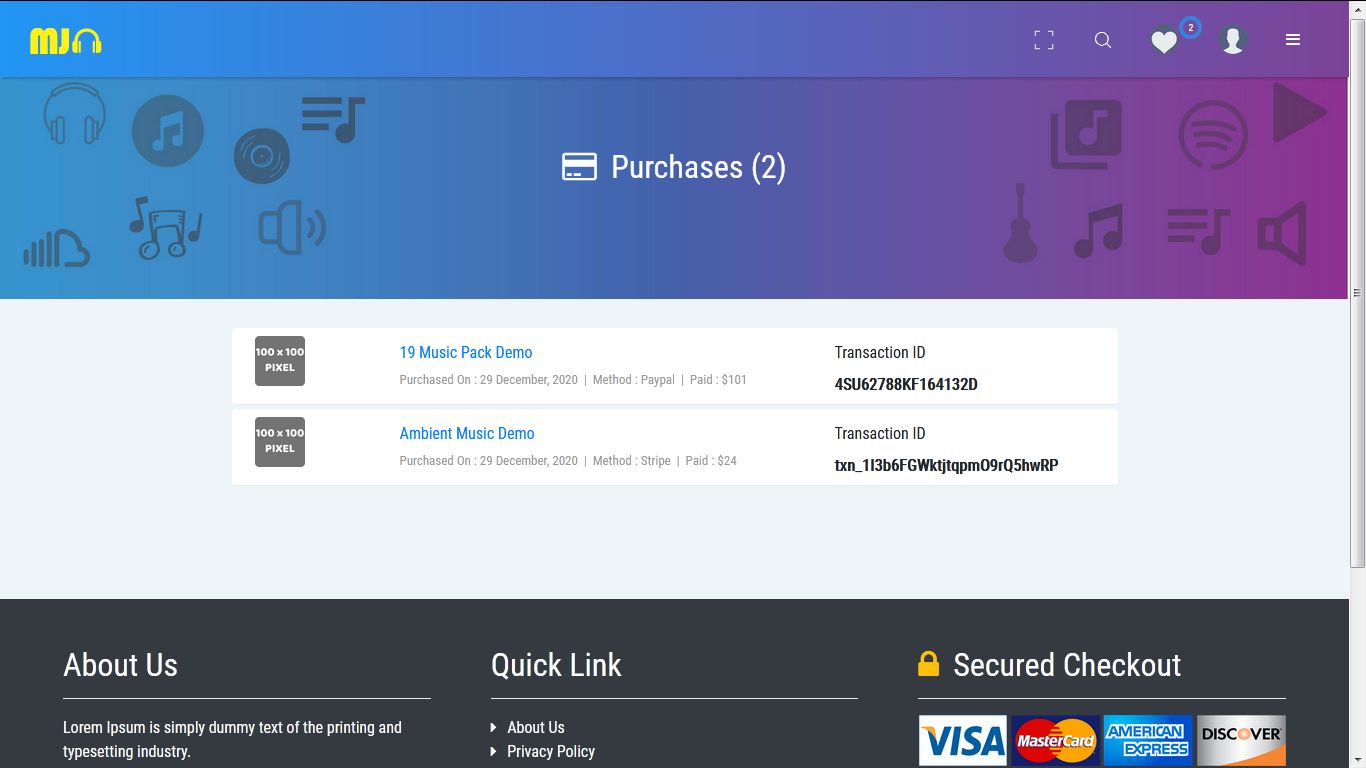This screenshot has width=1366, height=768.
Task: Click the user profile avatar icon
Action: 1233,40
